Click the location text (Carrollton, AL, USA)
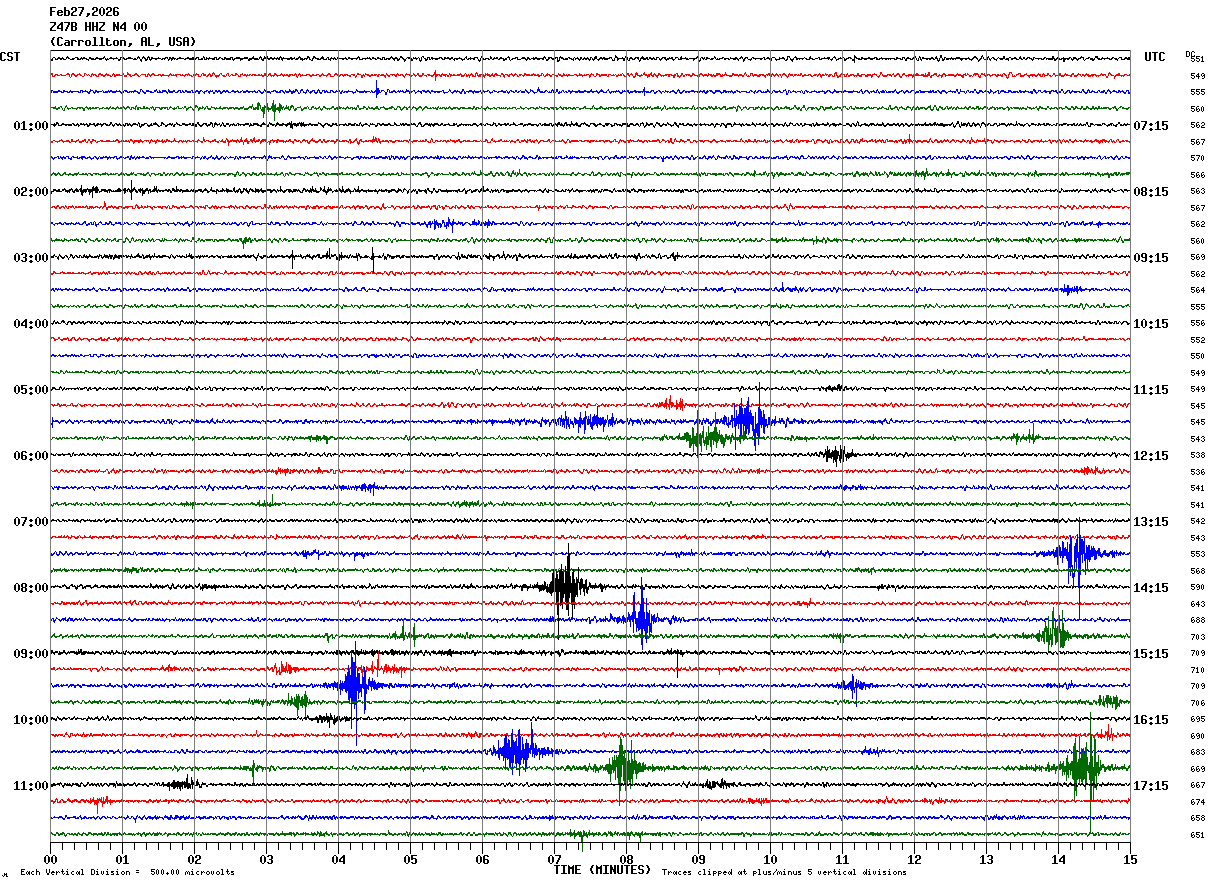 (123, 42)
